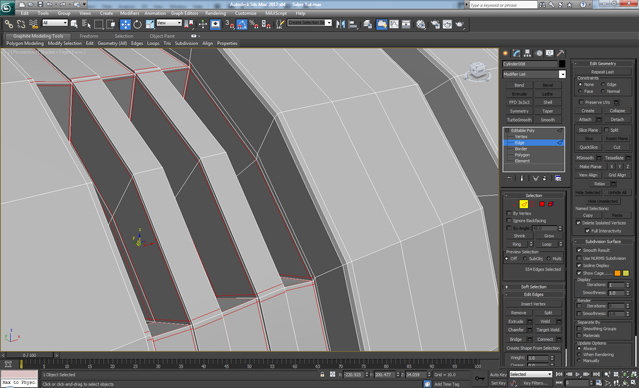Enable Use NURMS Subdivision checkbox
The width and height of the screenshot is (639, 388).
click(579, 258)
